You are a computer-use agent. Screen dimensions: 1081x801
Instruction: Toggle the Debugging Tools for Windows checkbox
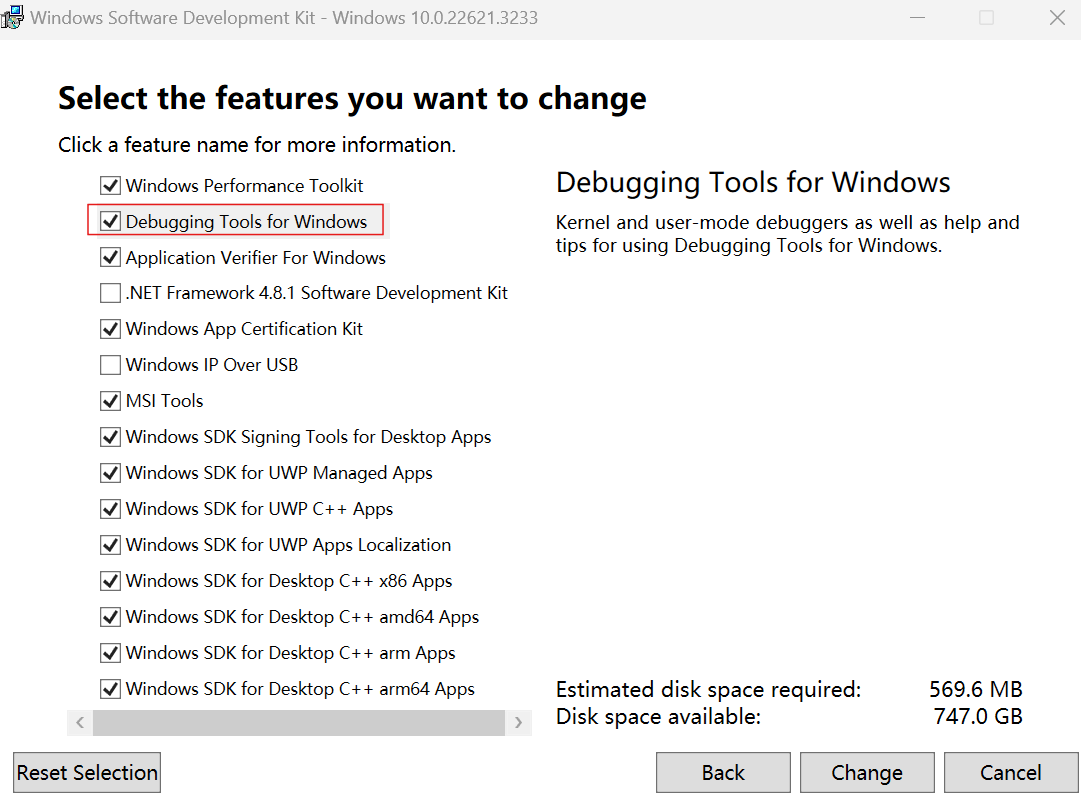(x=110, y=221)
